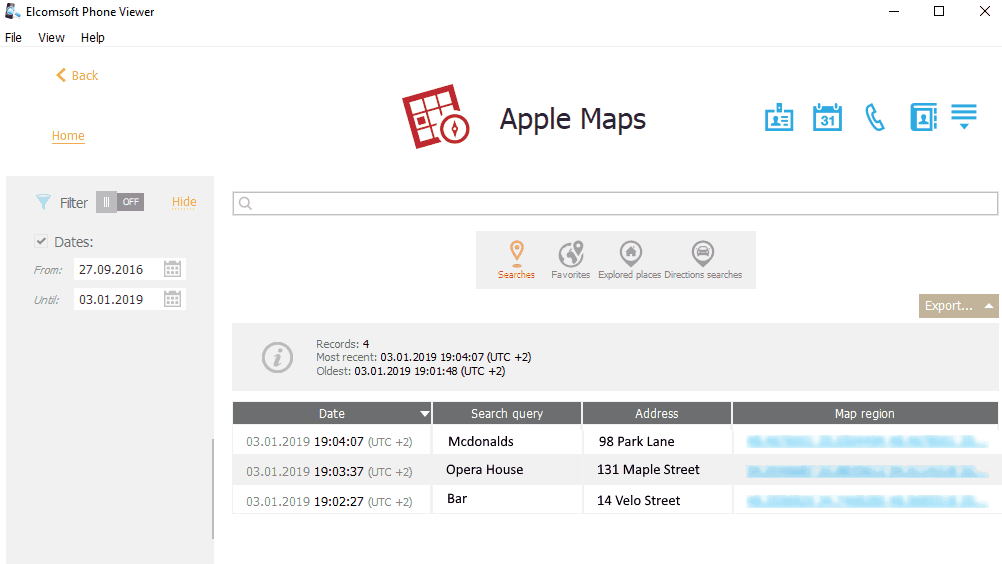Uncheck the Dates checkbox
Viewport: 1002px width, 564px height.
point(41,241)
